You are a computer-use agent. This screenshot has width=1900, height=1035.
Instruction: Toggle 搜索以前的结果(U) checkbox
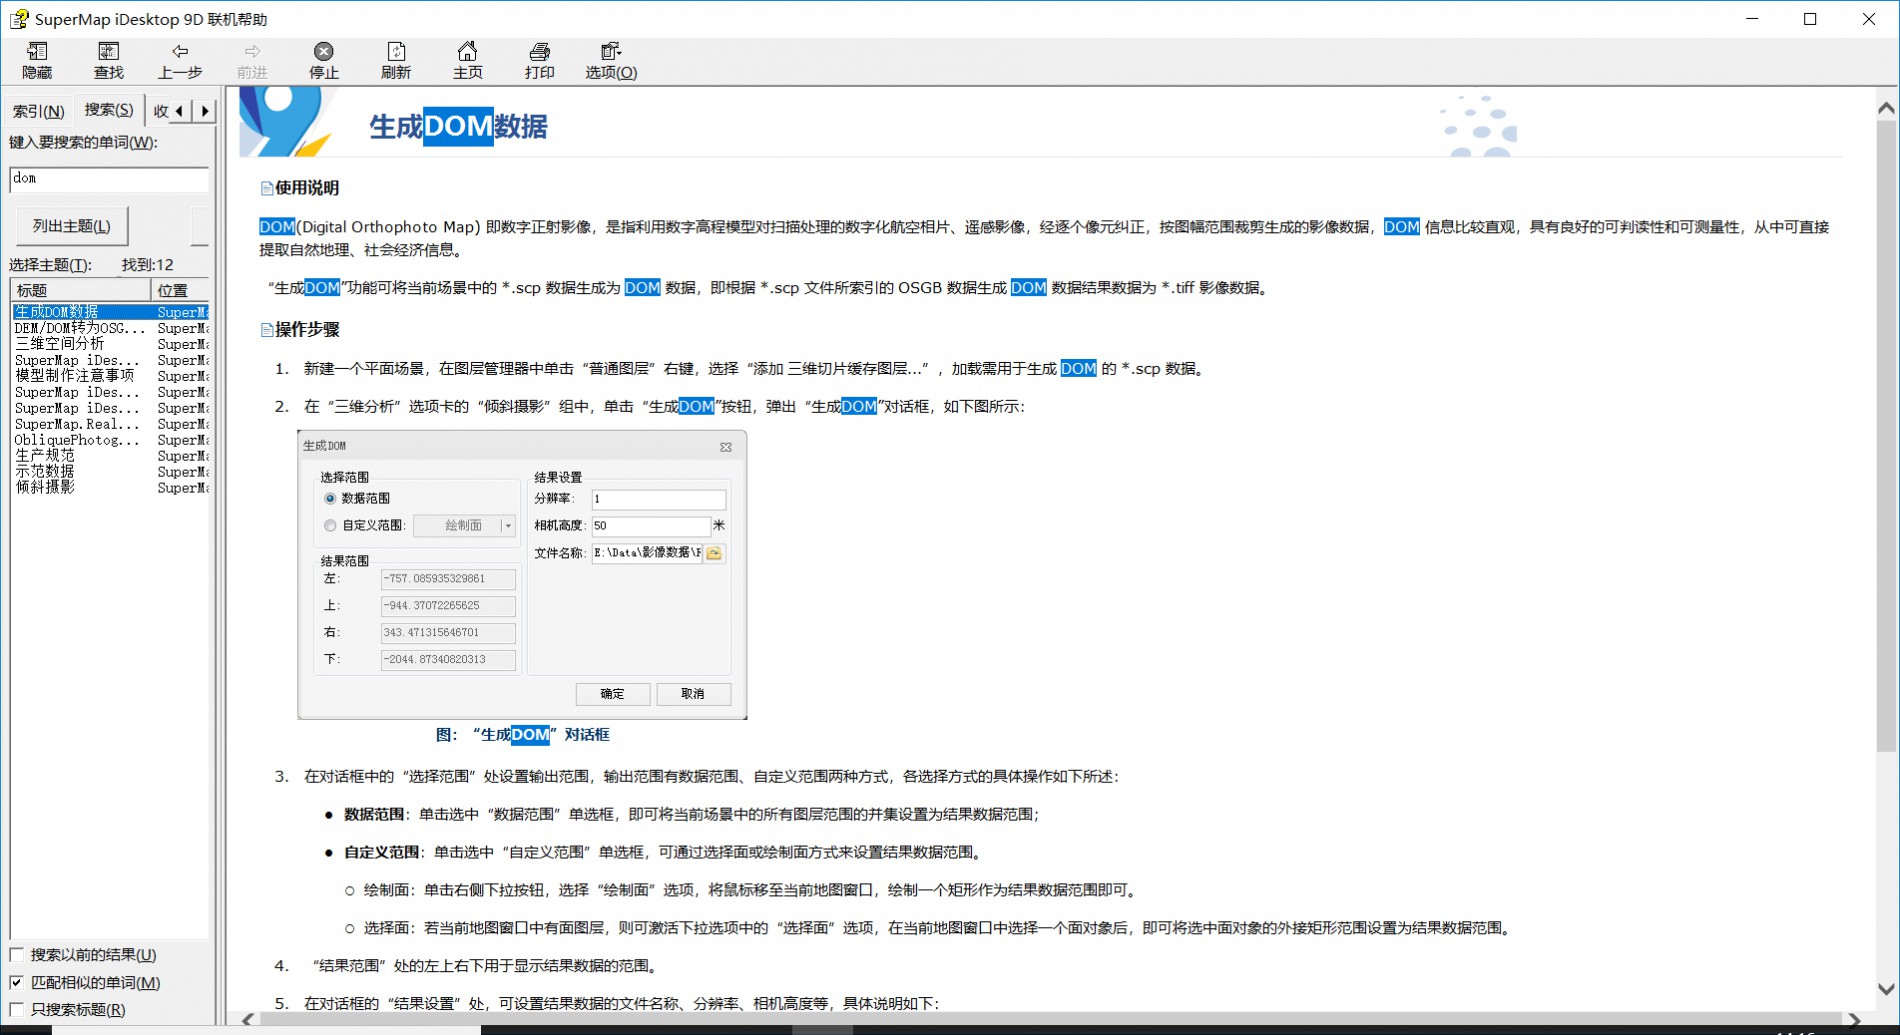[17, 955]
